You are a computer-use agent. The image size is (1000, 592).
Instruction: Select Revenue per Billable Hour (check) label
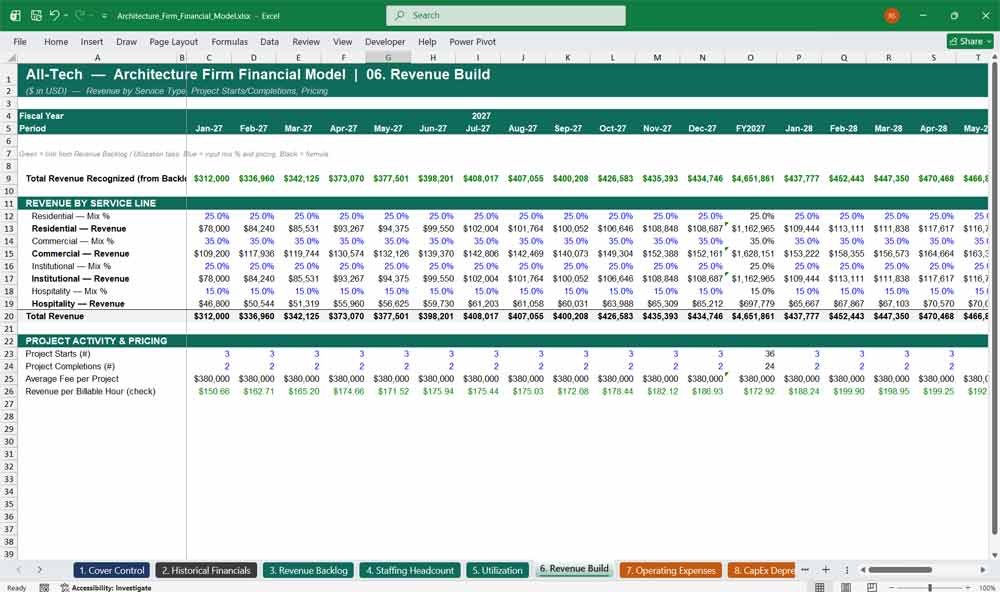click(x=90, y=392)
